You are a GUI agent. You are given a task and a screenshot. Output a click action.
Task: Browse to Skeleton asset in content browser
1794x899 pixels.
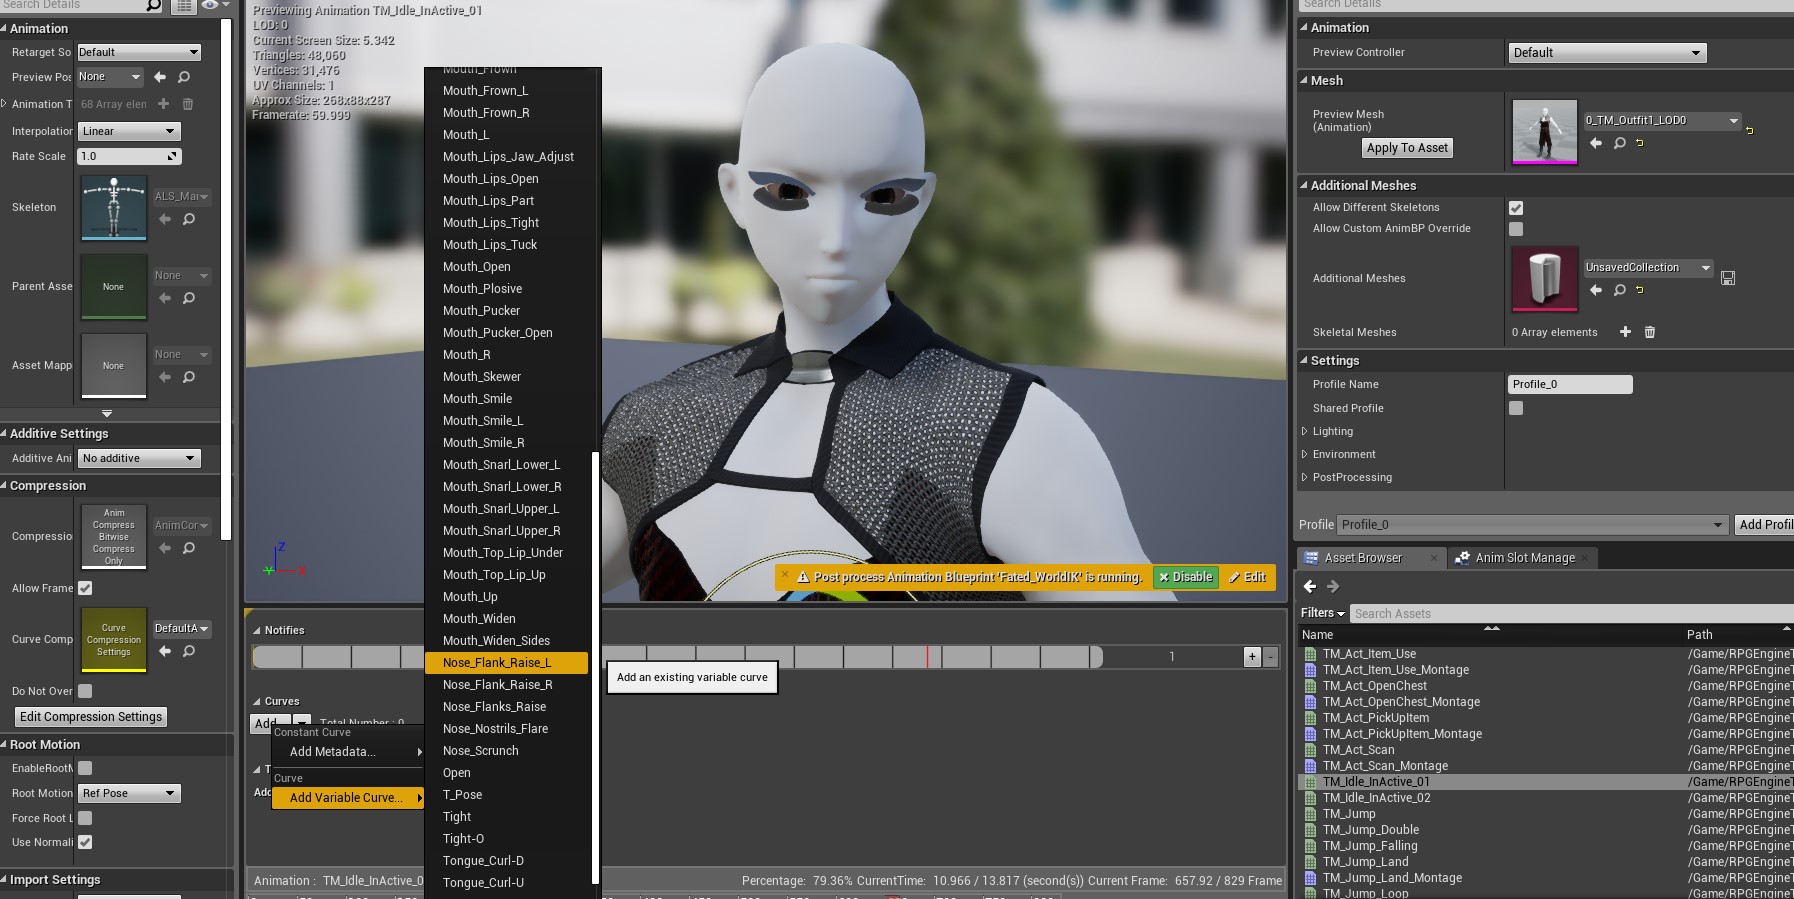pyautogui.click(x=189, y=219)
